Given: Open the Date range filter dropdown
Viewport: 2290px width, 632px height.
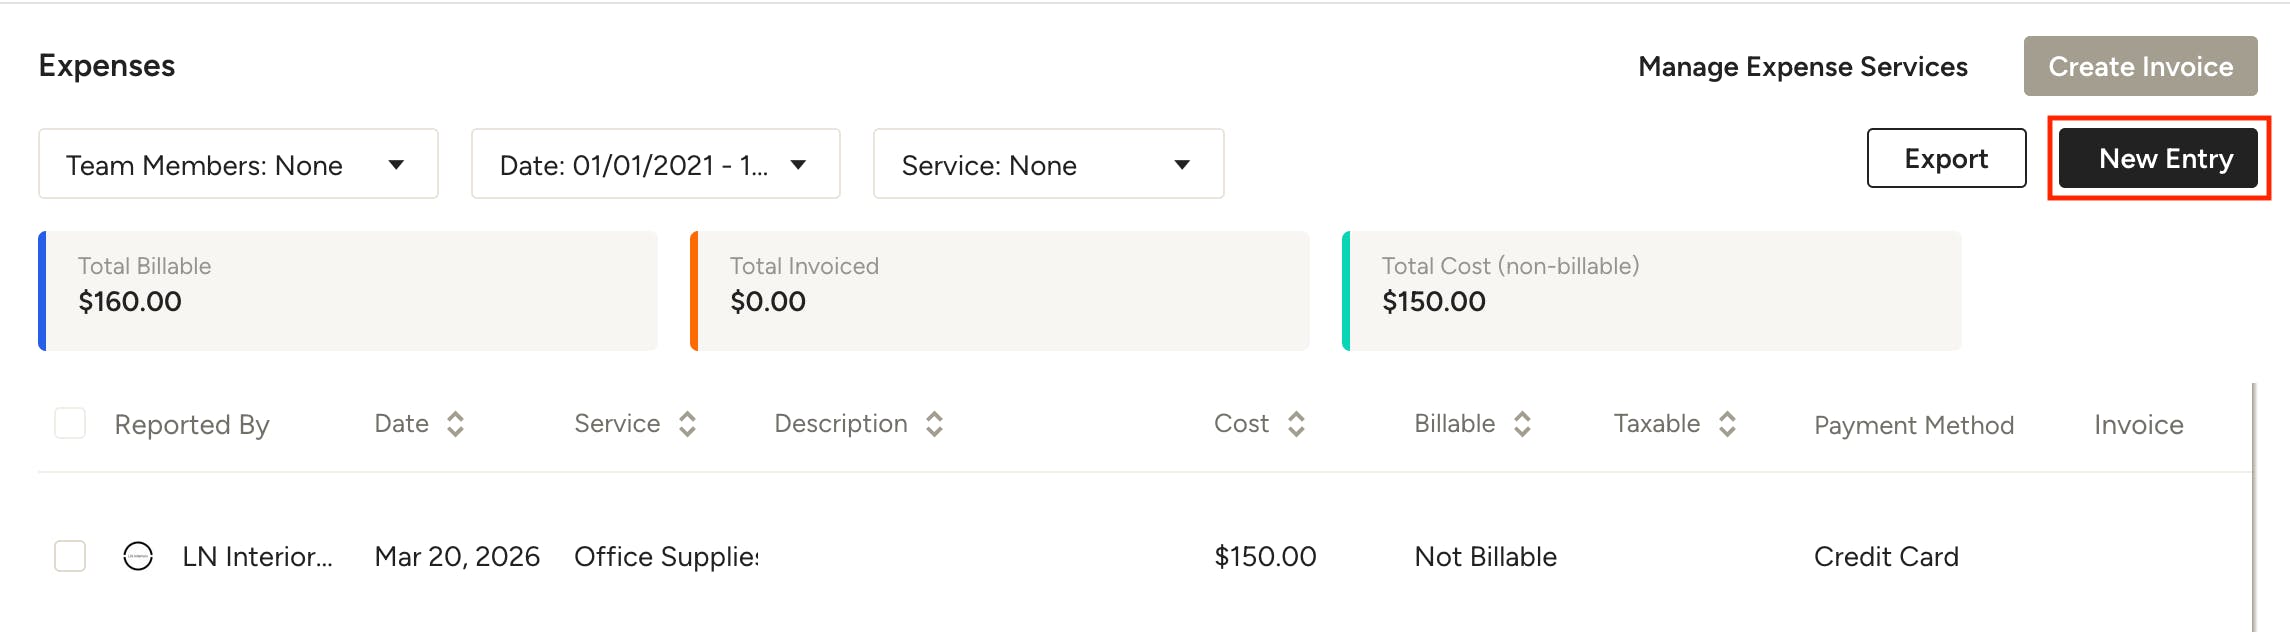Looking at the screenshot, I should point(655,164).
